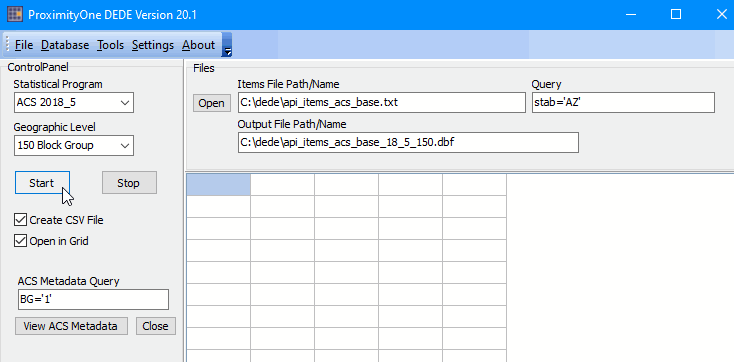Screen dimensions: 734x362
Task: Open the File menu
Action: 24,45
